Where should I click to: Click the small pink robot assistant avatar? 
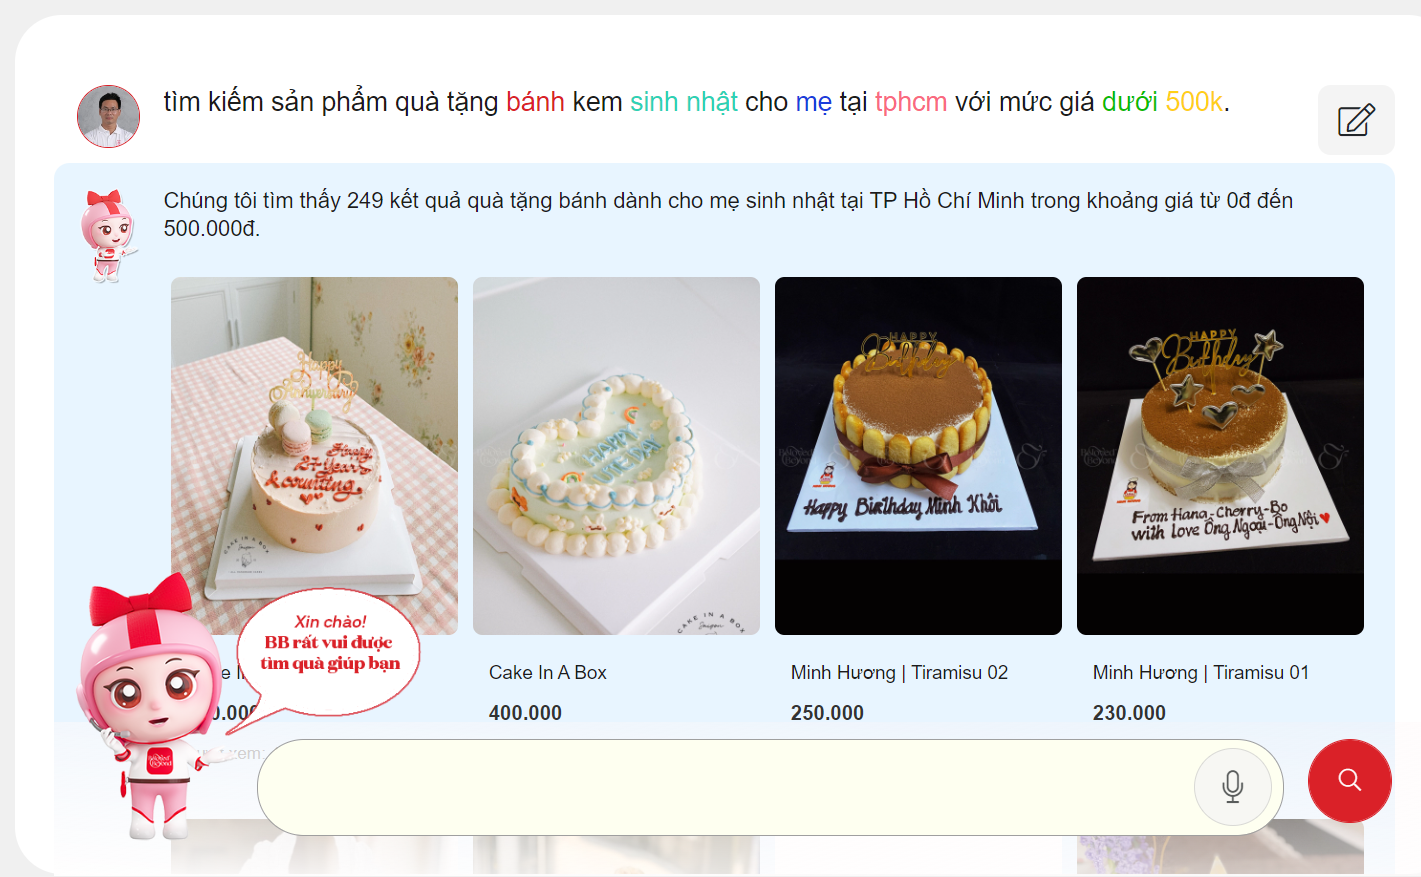(107, 236)
